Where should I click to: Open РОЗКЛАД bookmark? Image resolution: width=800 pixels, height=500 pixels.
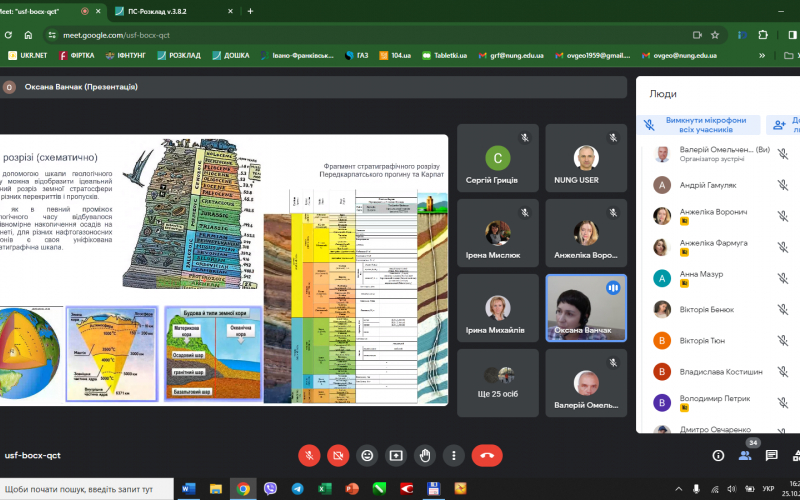click(179, 55)
